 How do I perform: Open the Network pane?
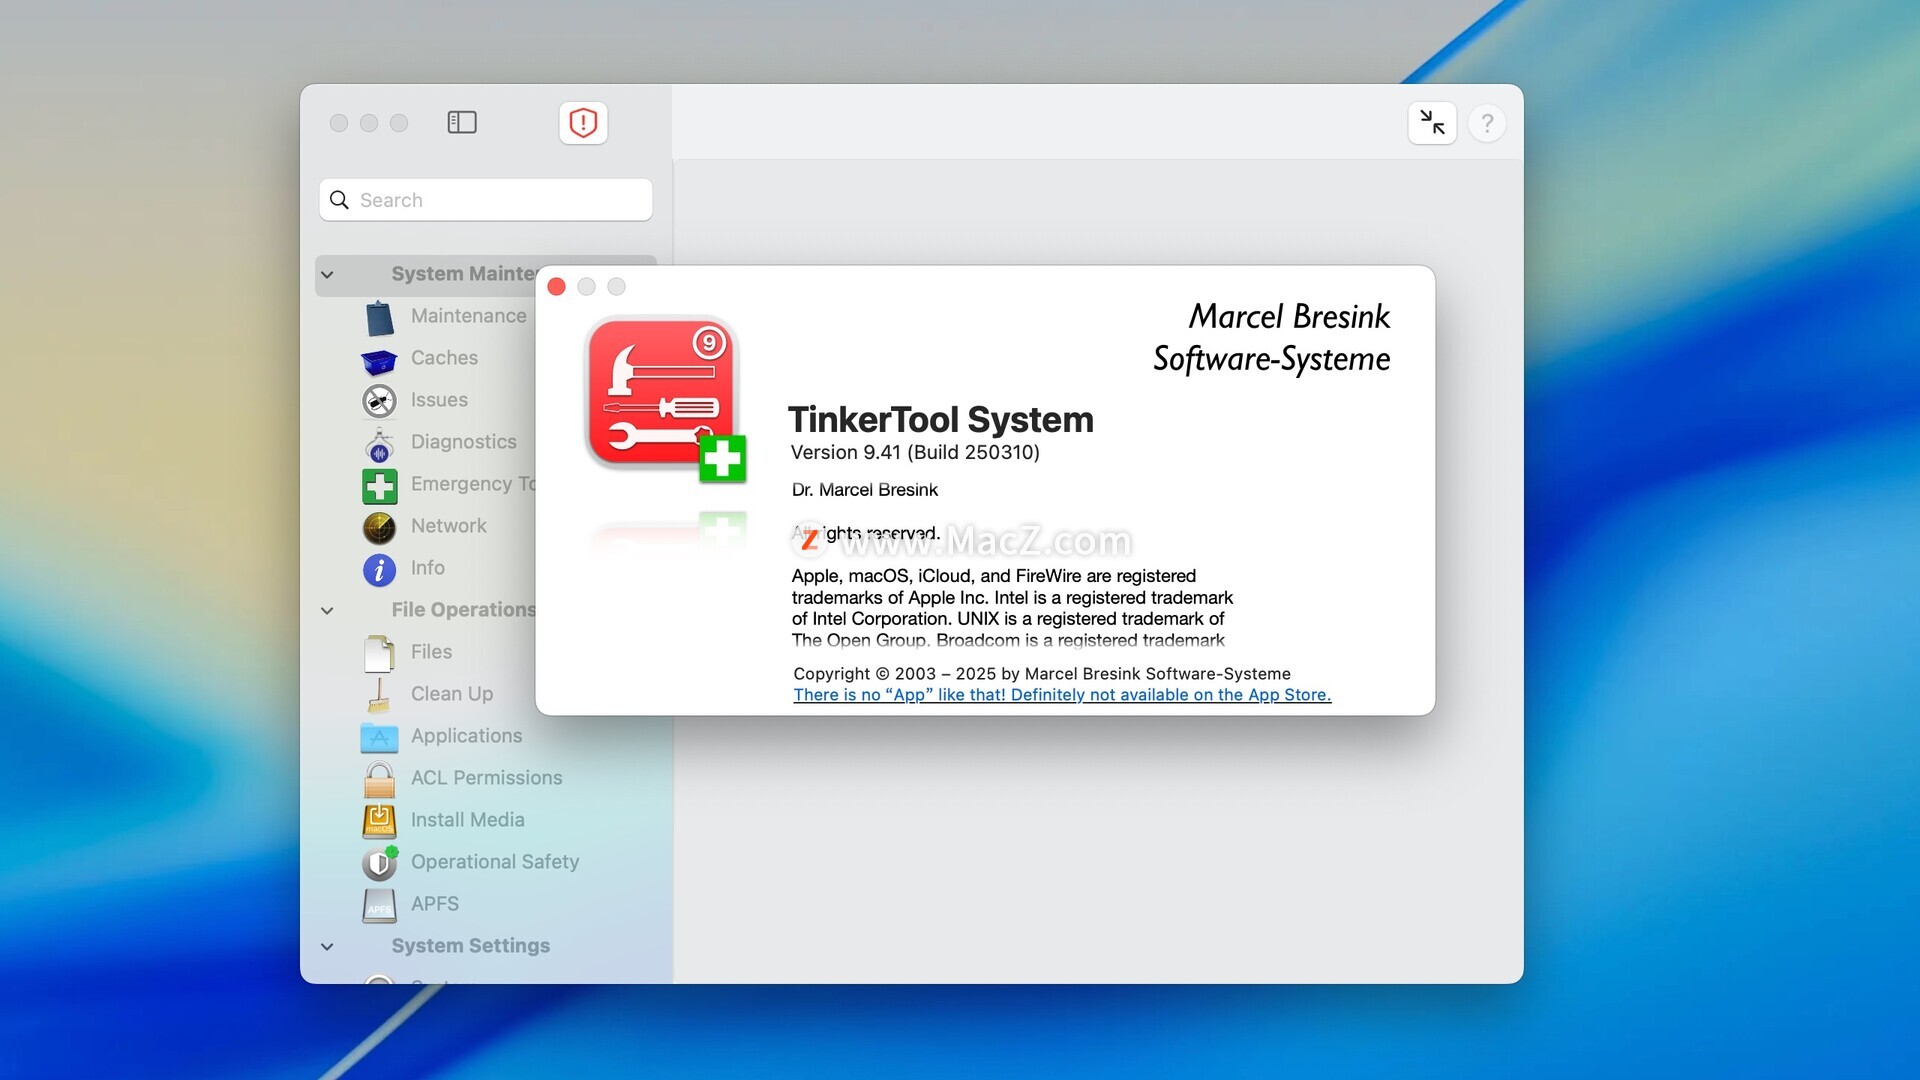click(448, 526)
